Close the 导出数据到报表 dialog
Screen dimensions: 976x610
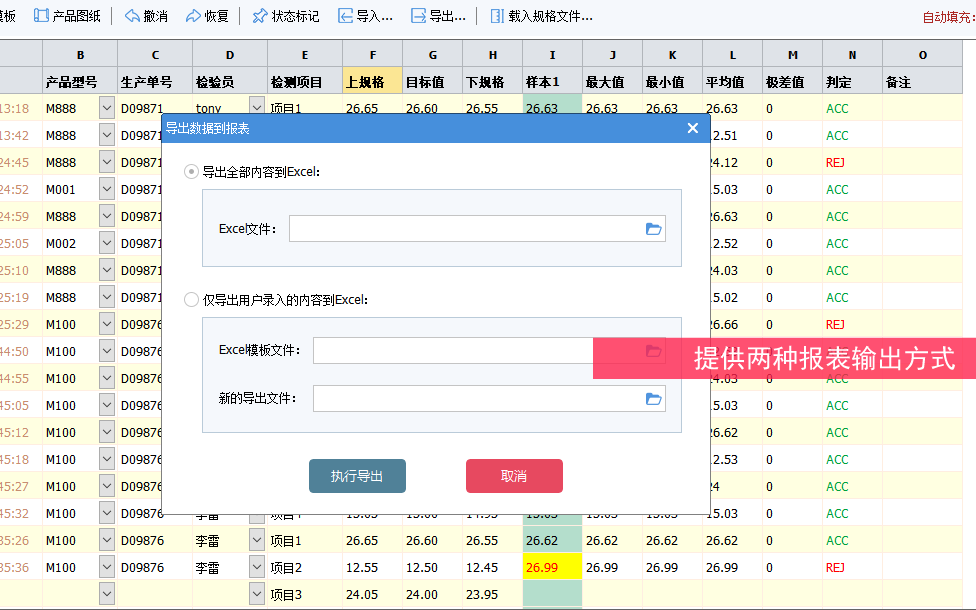[x=692, y=128]
